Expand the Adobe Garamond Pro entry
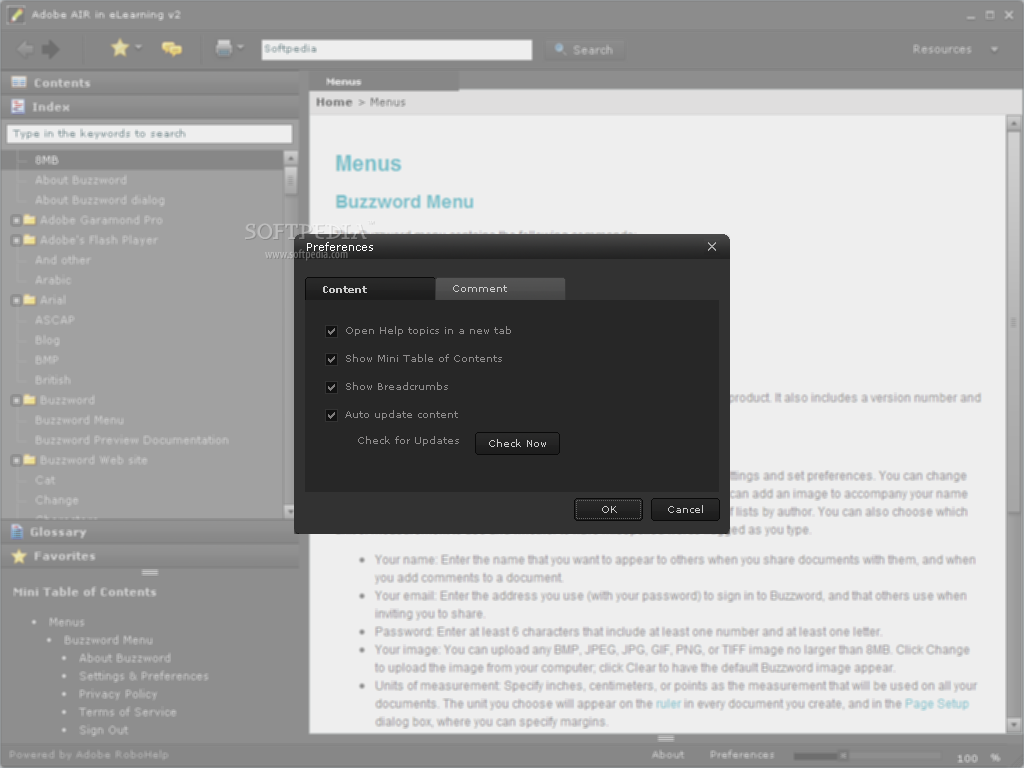Image resolution: width=1024 pixels, height=768 pixels. click(16, 220)
